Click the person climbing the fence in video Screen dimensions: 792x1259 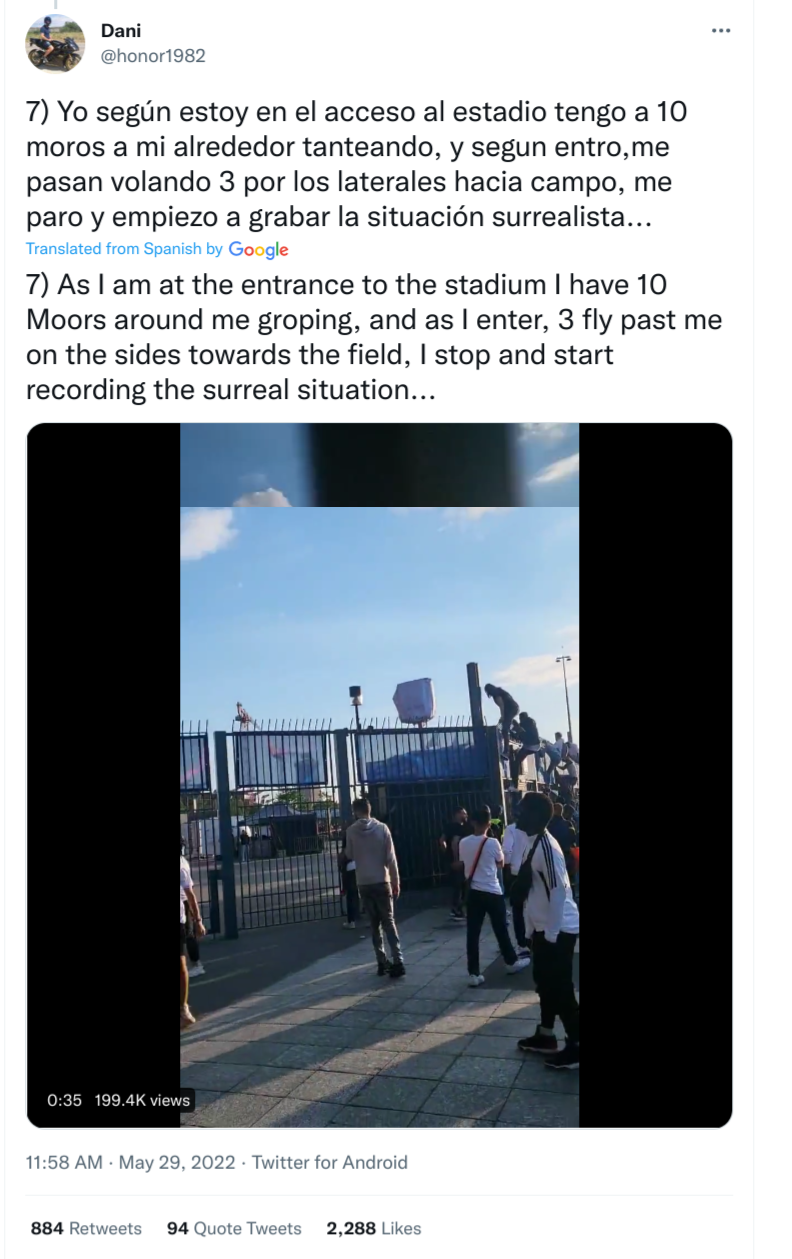coord(501,707)
